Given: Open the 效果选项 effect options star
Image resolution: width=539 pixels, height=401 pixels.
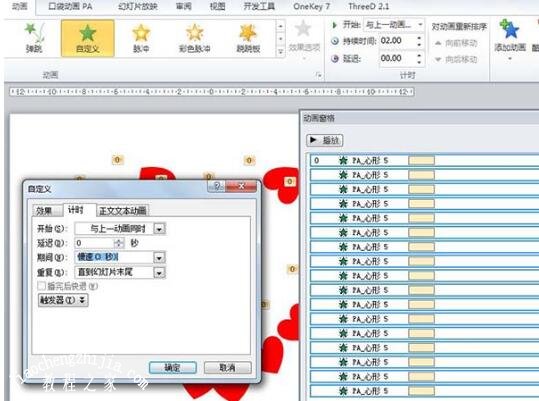Looking at the screenshot, I should click(x=304, y=29).
